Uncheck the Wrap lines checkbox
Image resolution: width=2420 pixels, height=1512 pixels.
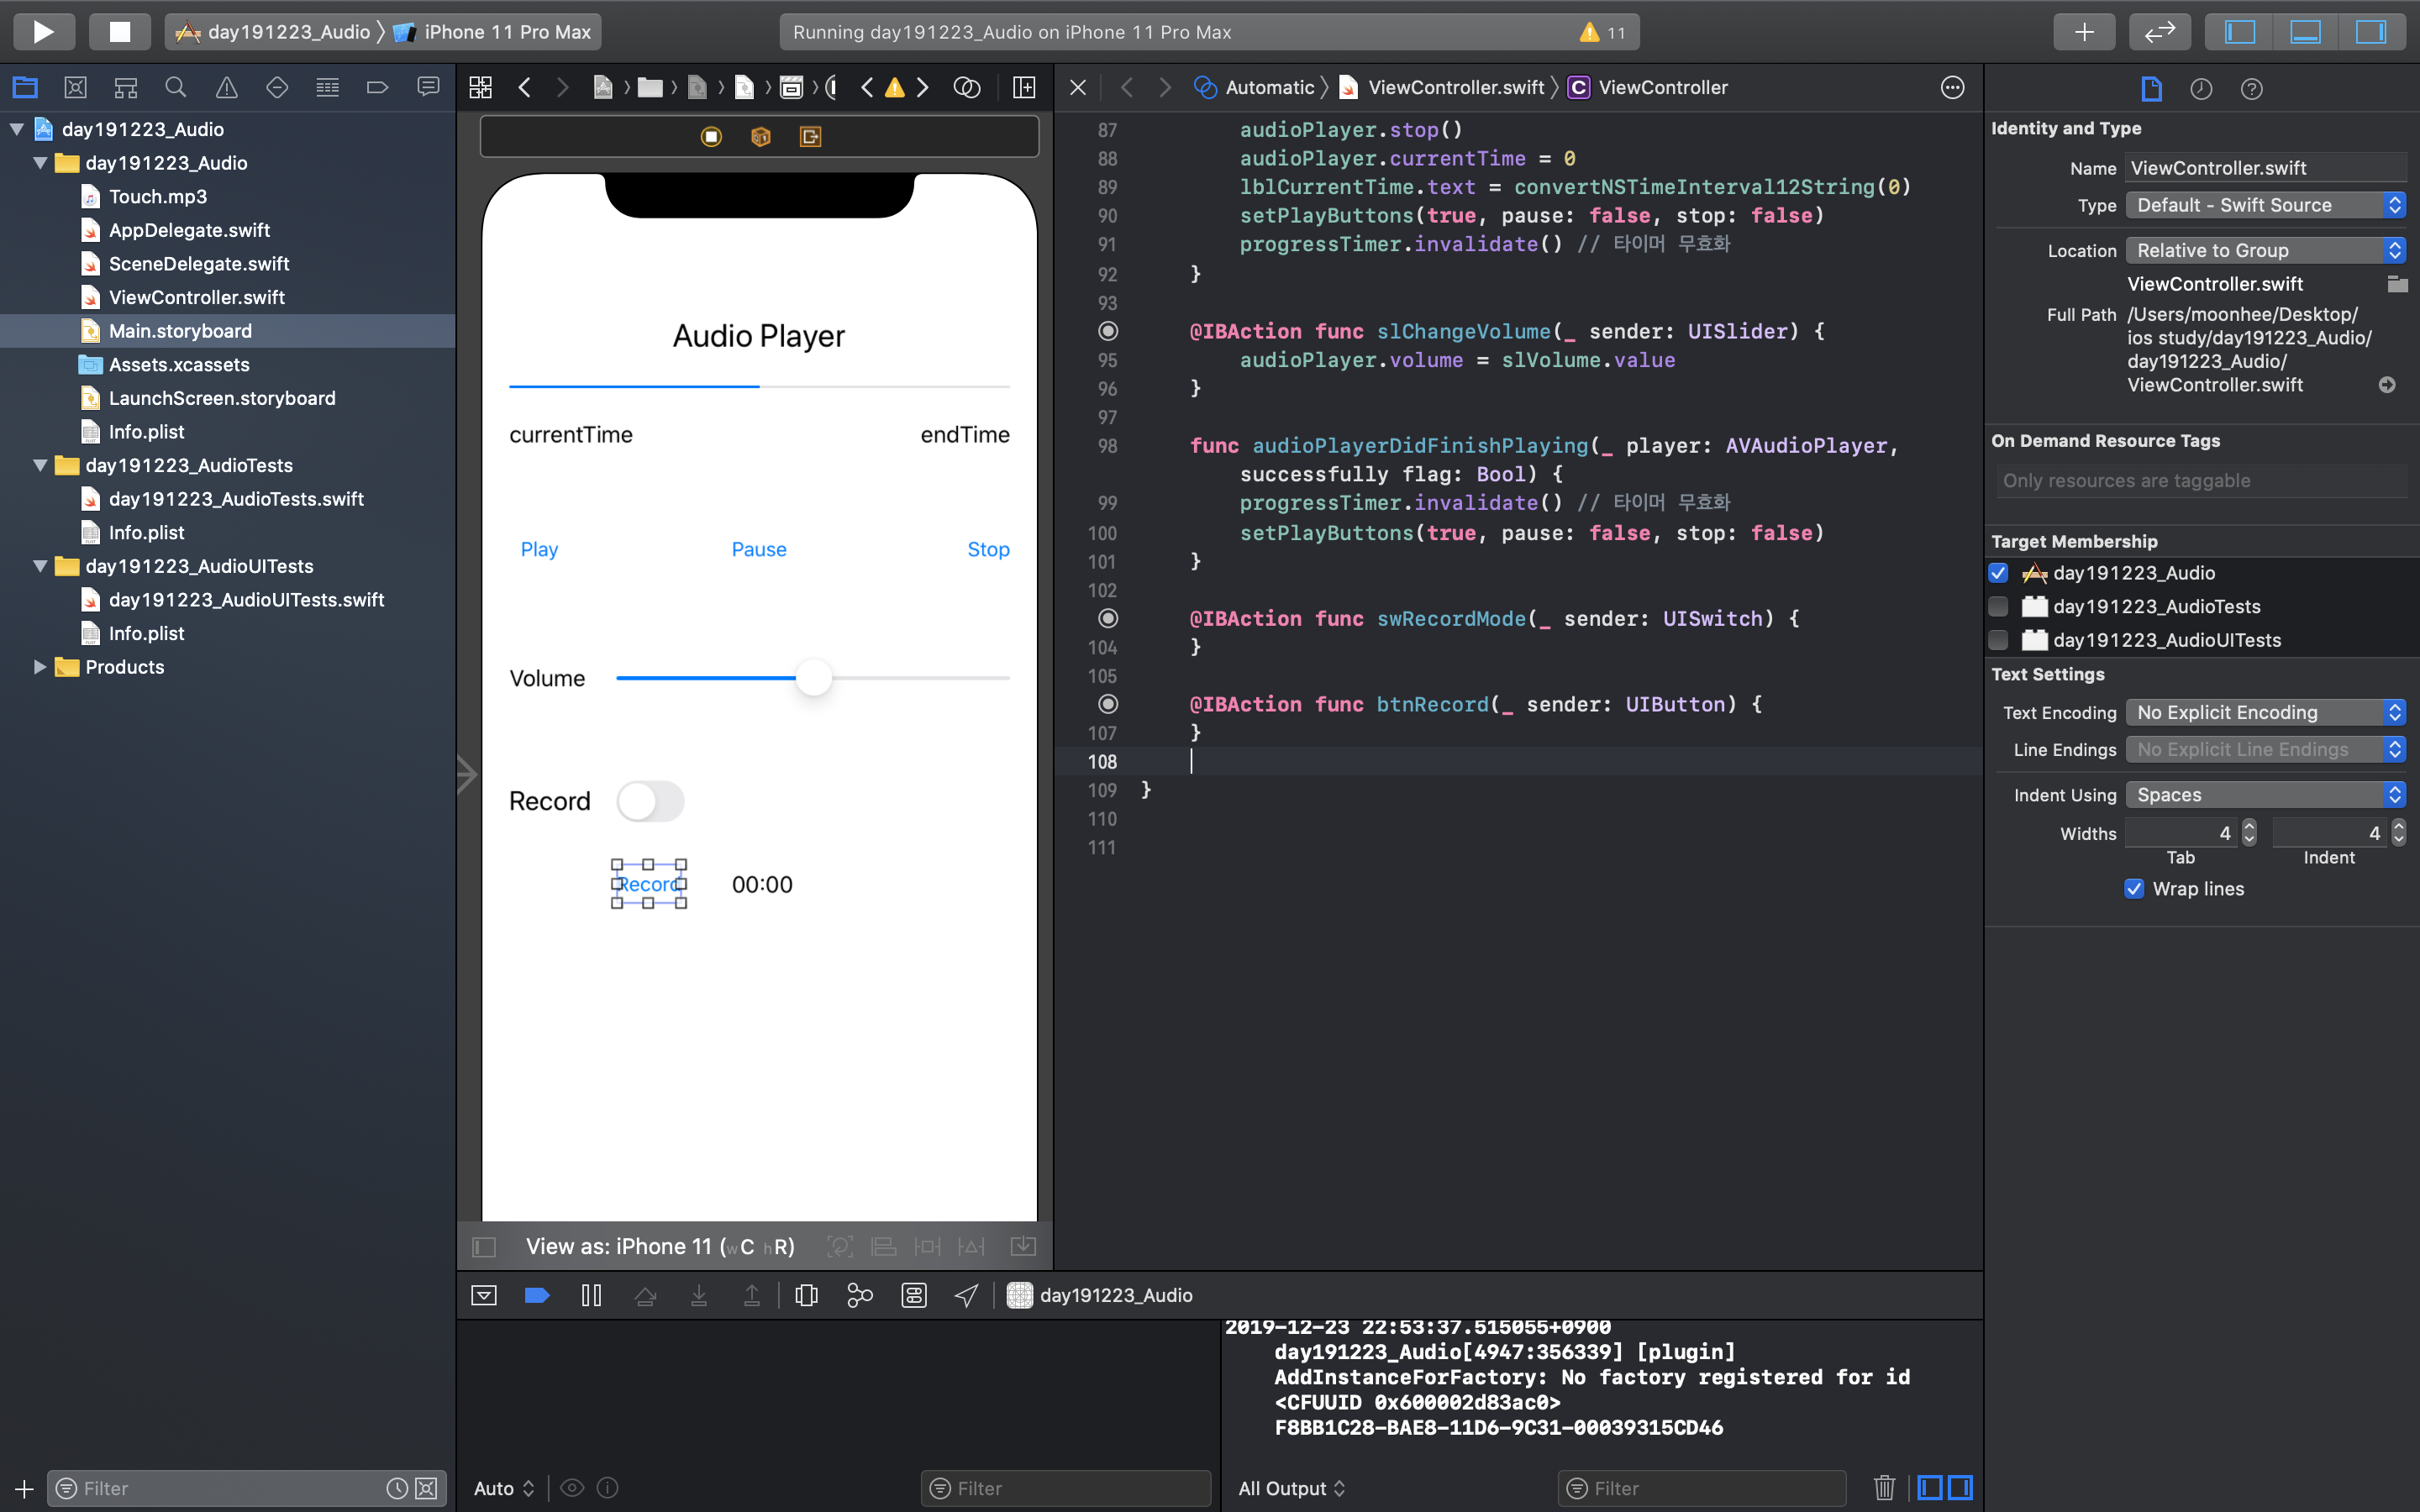[2134, 889]
